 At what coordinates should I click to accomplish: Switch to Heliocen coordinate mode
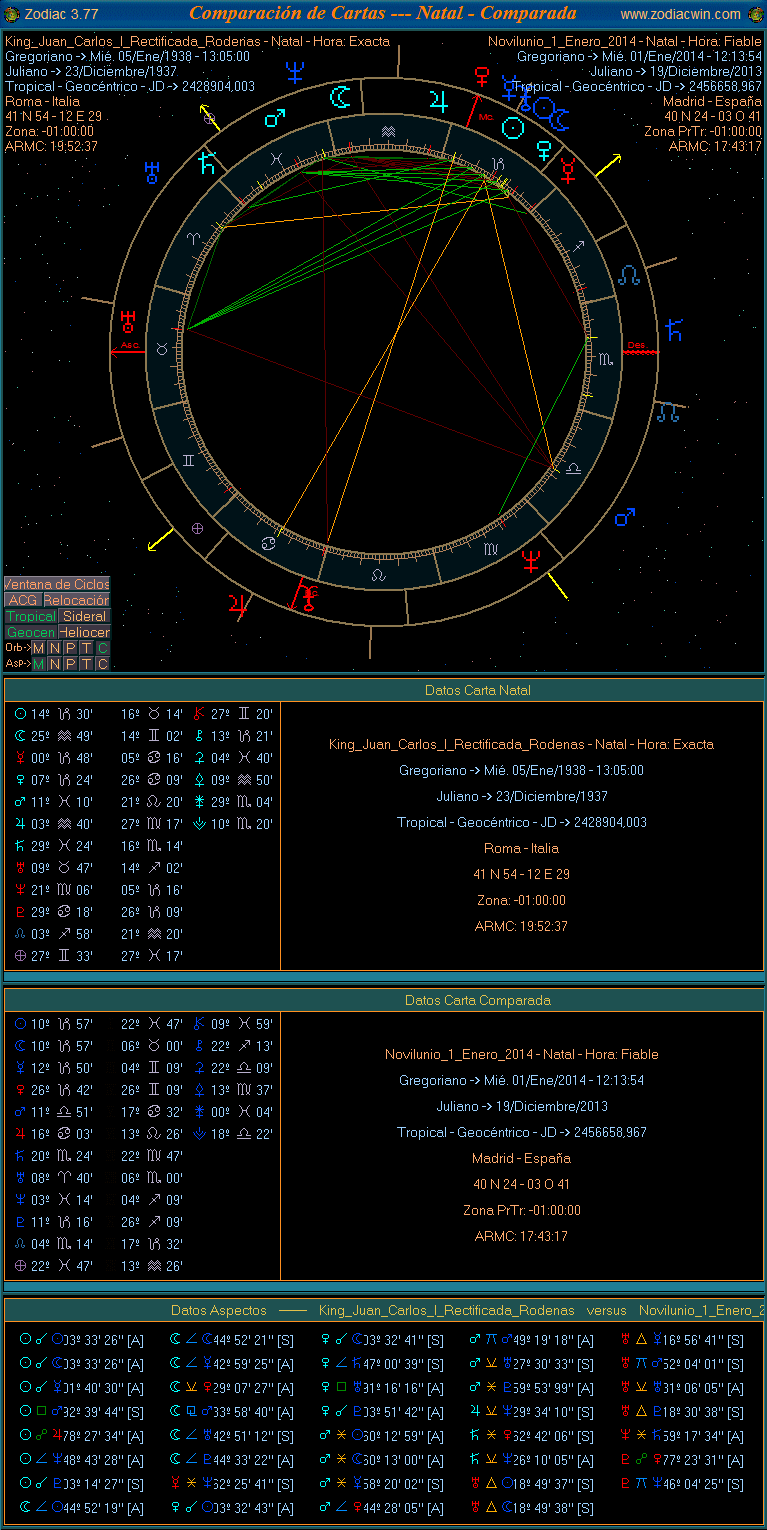(84, 633)
